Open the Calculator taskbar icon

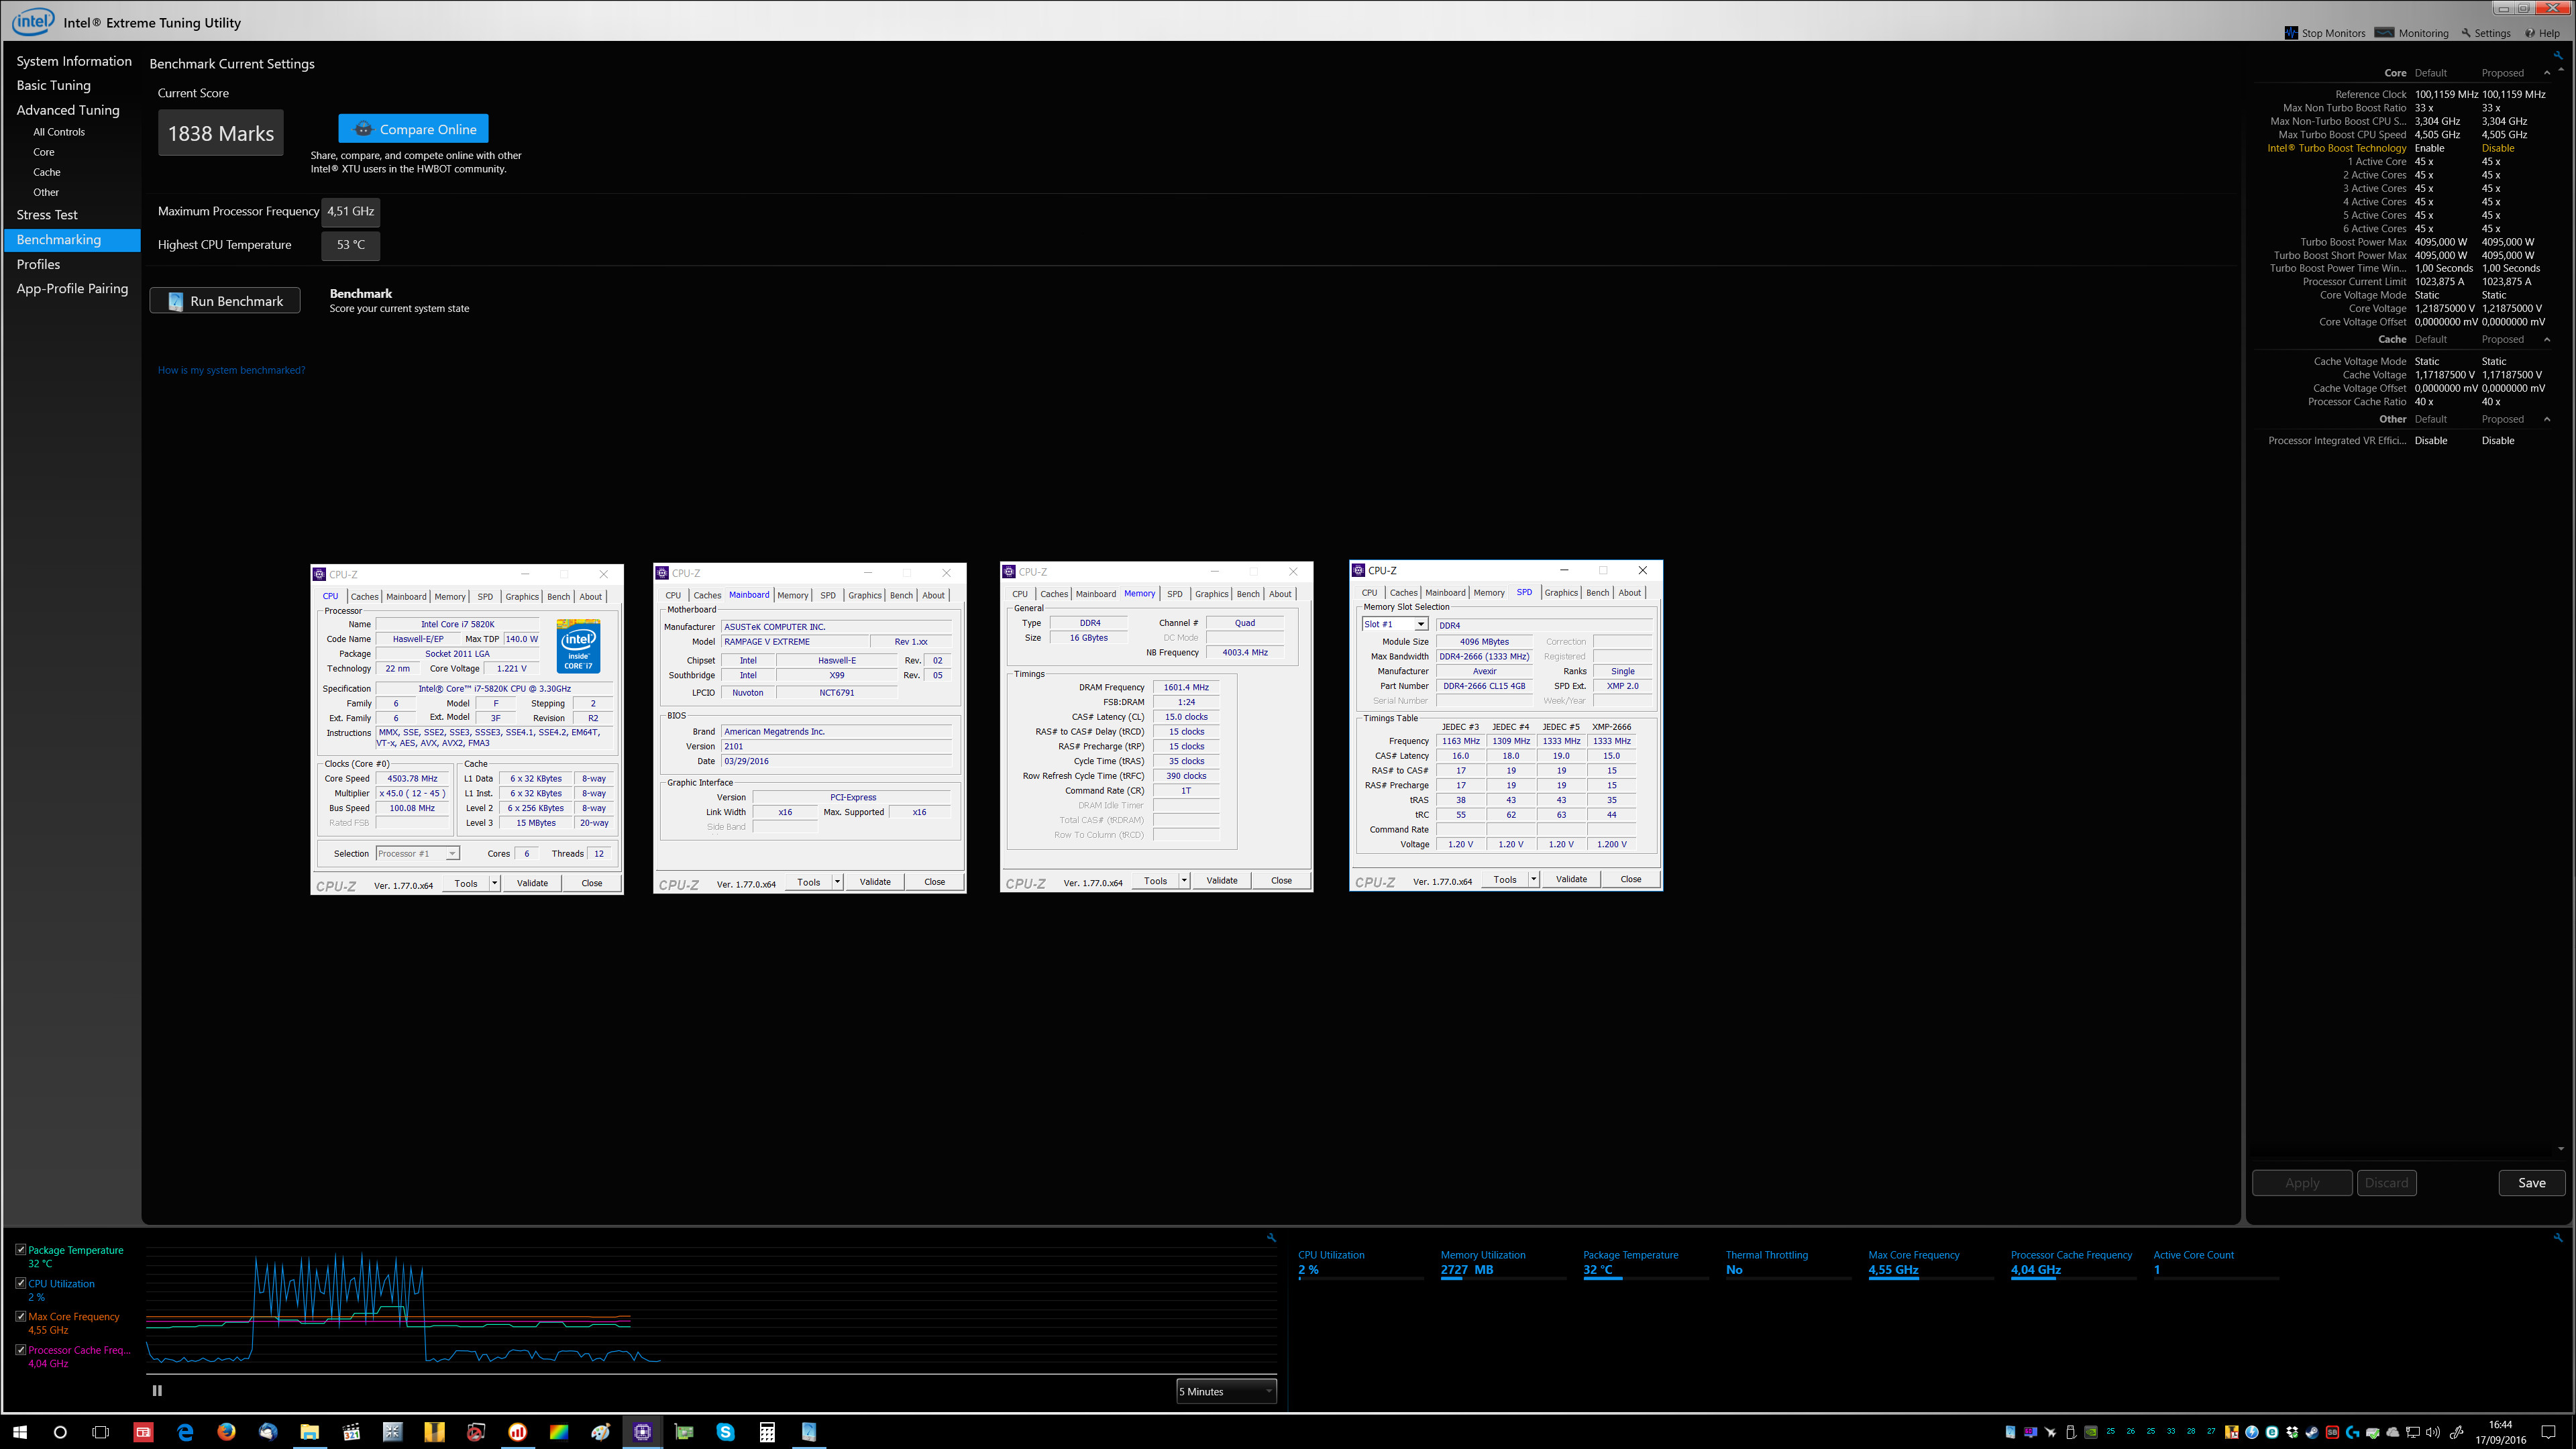[767, 1432]
